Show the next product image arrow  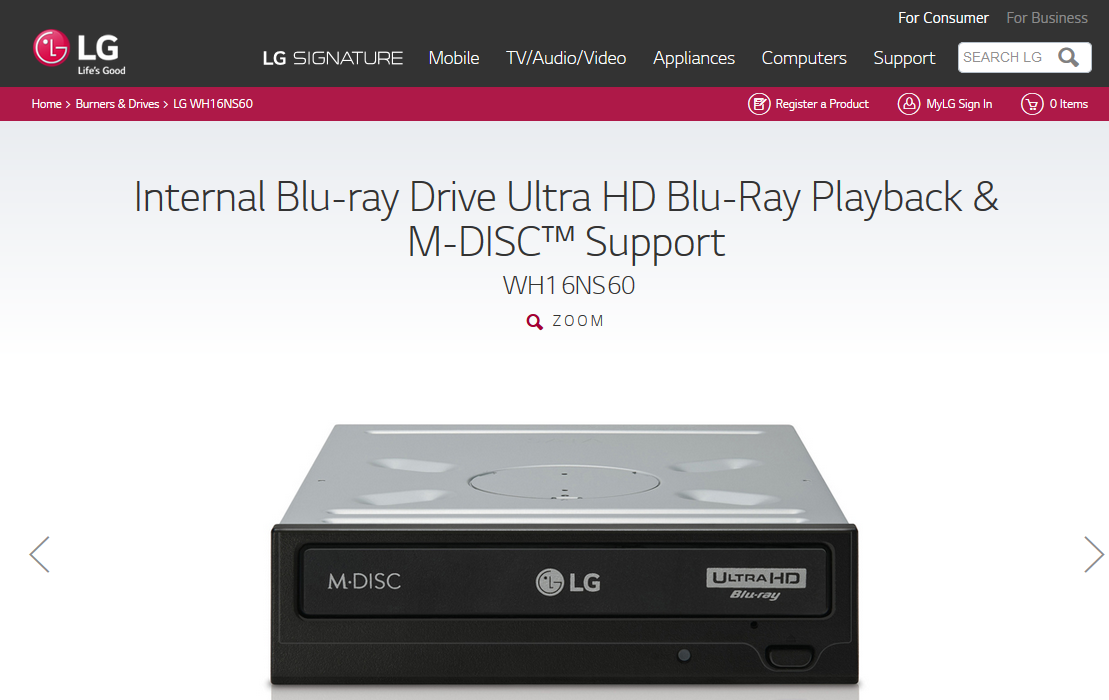[1093, 554]
